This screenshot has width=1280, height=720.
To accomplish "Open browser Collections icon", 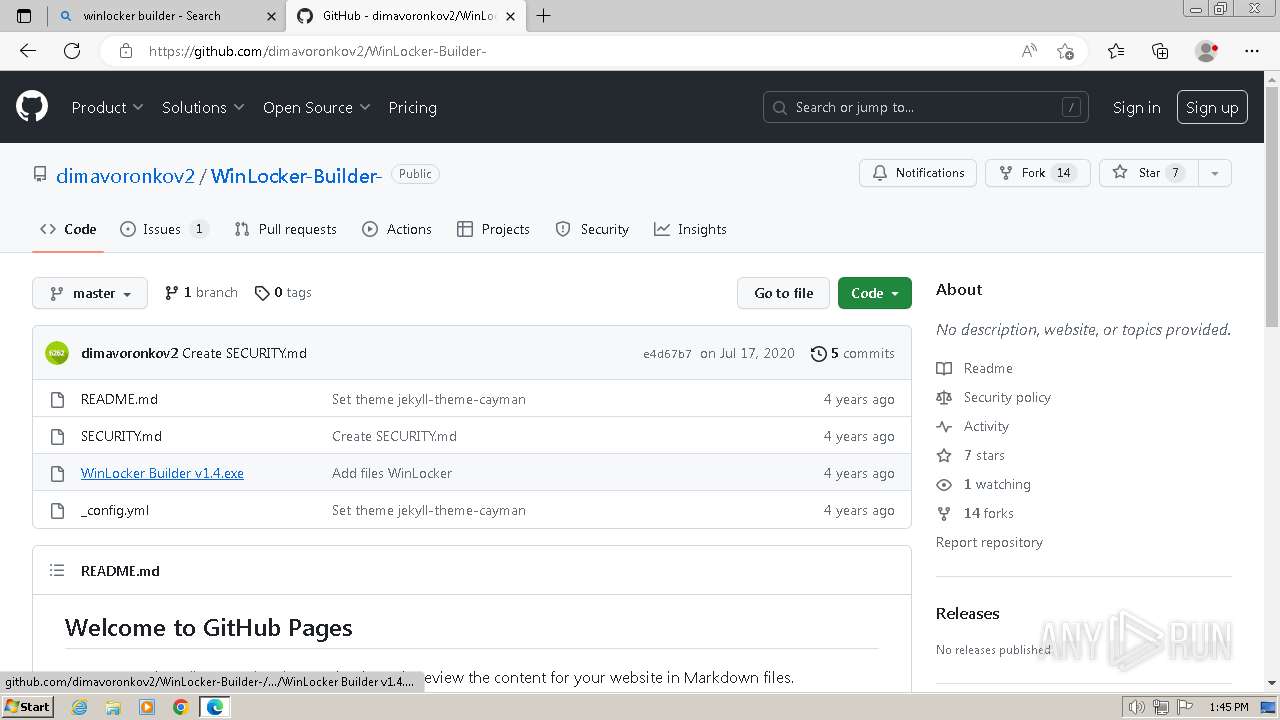I will pos(1160,51).
